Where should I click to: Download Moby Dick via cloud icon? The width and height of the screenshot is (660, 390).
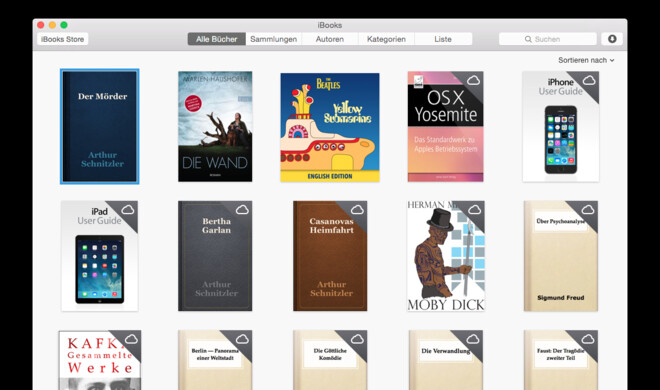[x=474, y=210]
